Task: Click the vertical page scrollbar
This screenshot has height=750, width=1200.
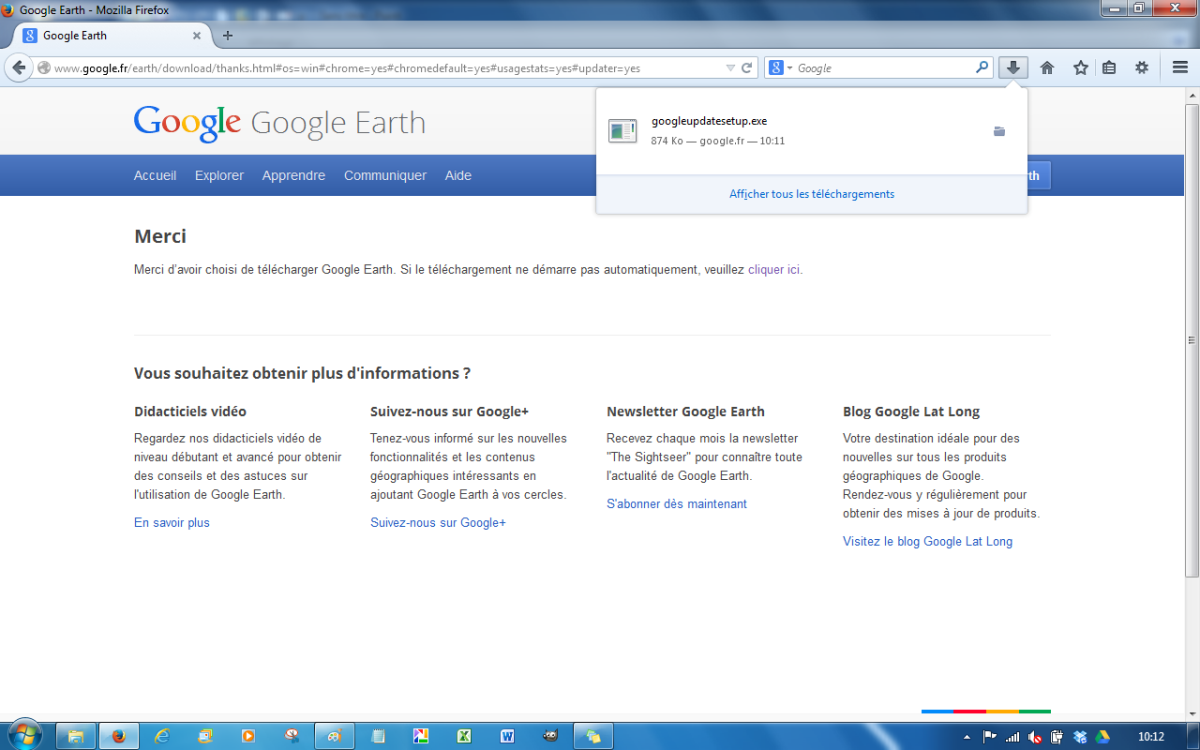Action: (1191, 340)
